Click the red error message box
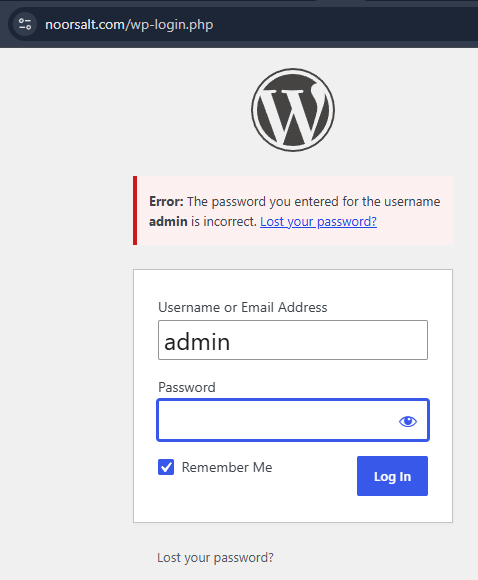The width and height of the screenshot is (478, 580). [293, 210]
